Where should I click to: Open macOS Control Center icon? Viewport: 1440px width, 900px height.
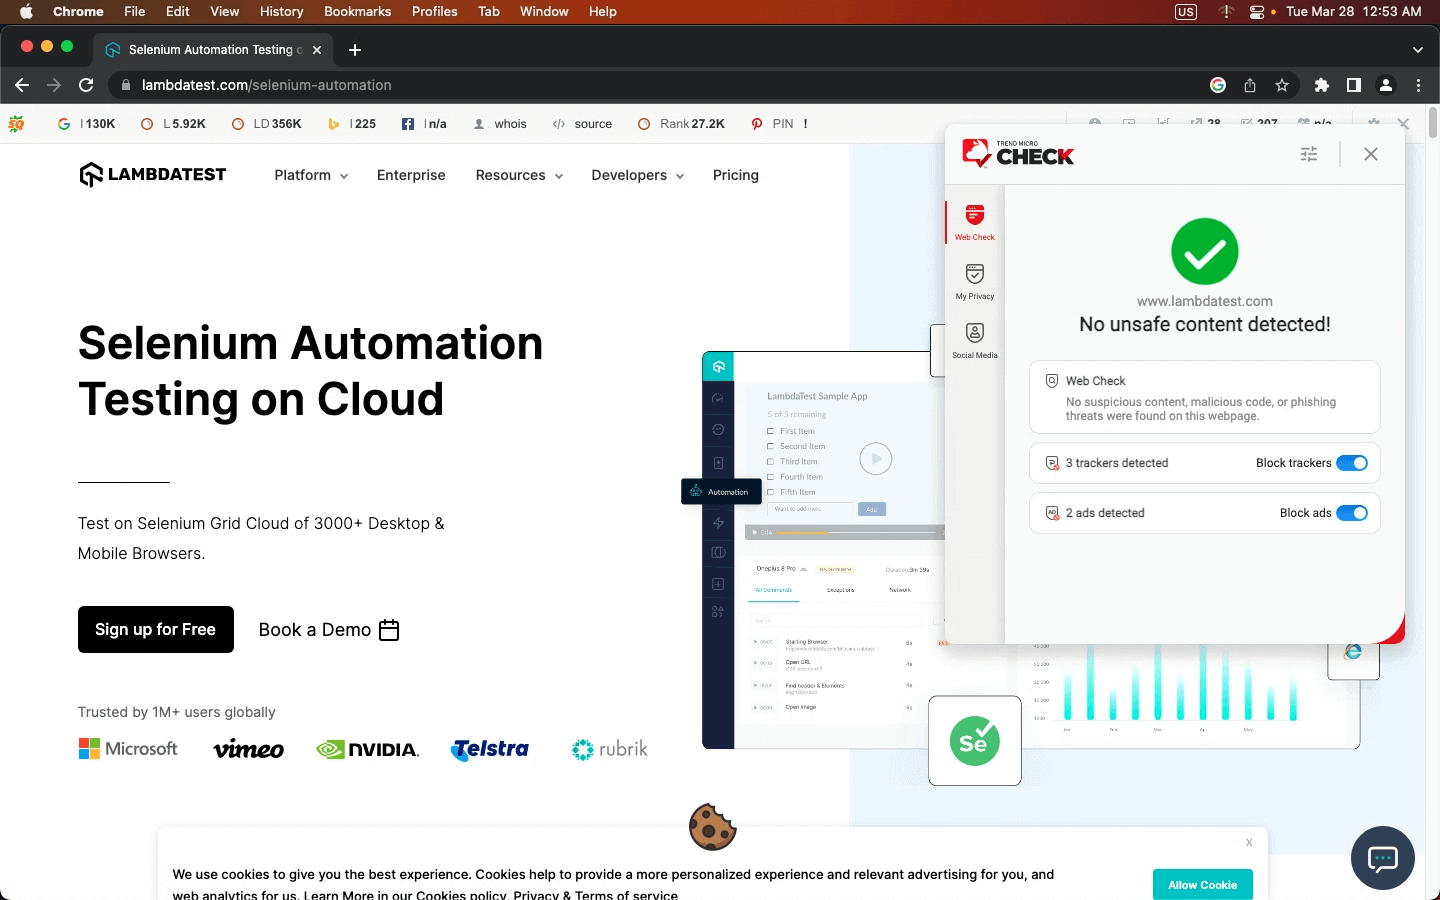click(1256, 11)
